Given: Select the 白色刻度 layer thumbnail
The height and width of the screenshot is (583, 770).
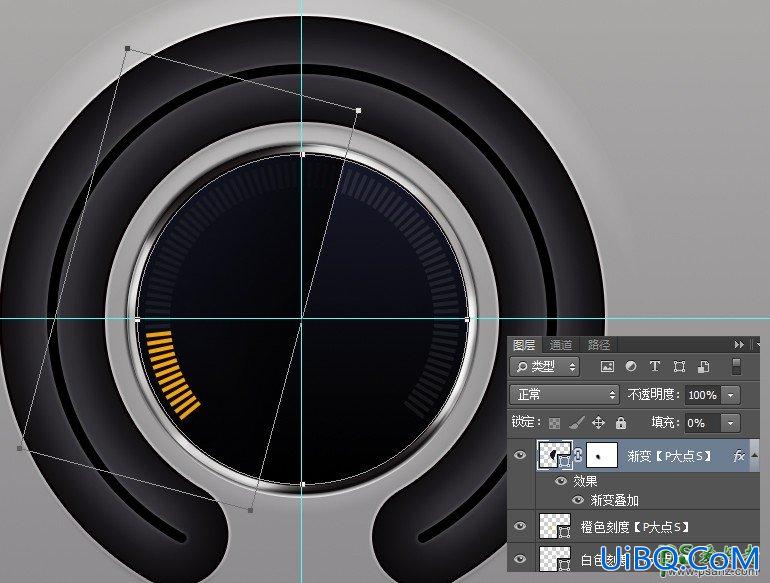Looking at the screenshot, I should click(x=555, y=559).
